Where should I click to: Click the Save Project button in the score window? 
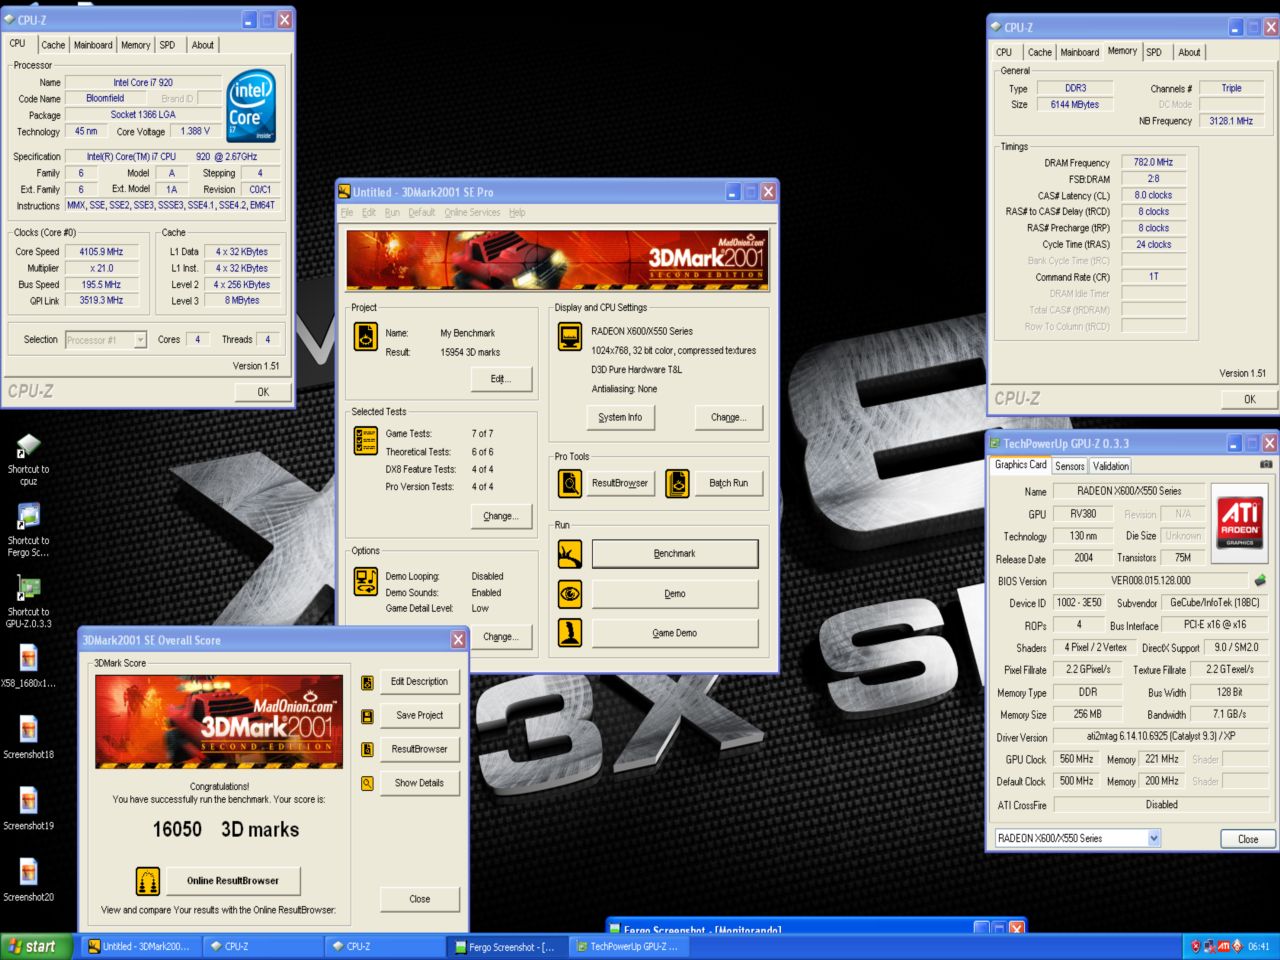(419, 715)
